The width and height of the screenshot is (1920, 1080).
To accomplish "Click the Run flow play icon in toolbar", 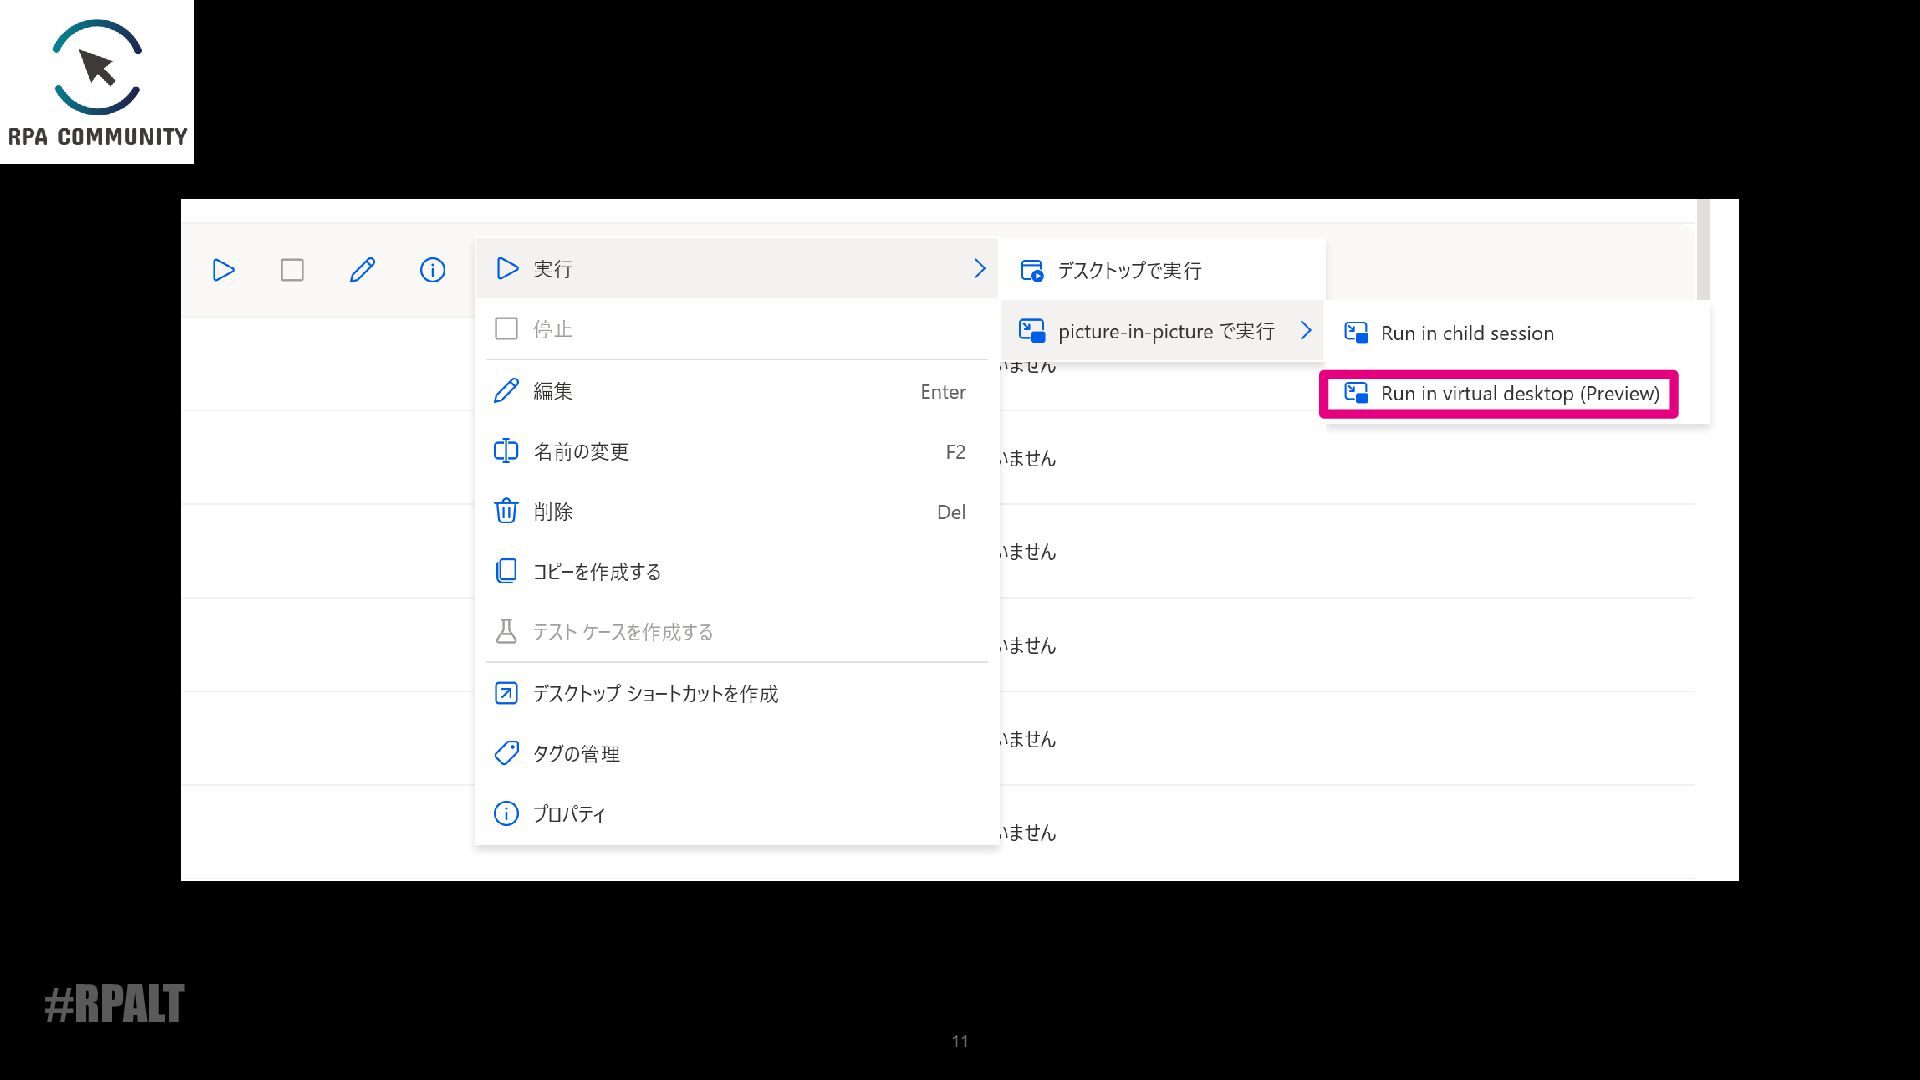I will click(223, 270).
